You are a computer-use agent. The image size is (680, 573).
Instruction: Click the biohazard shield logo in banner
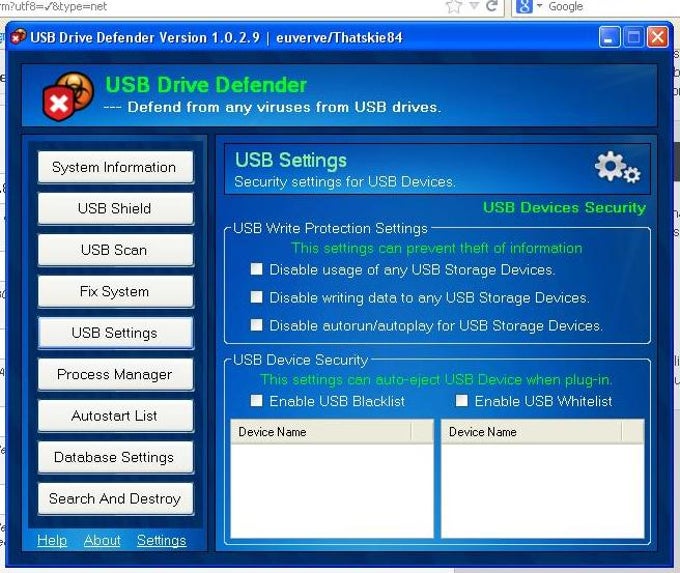click(x=68, y=96)
